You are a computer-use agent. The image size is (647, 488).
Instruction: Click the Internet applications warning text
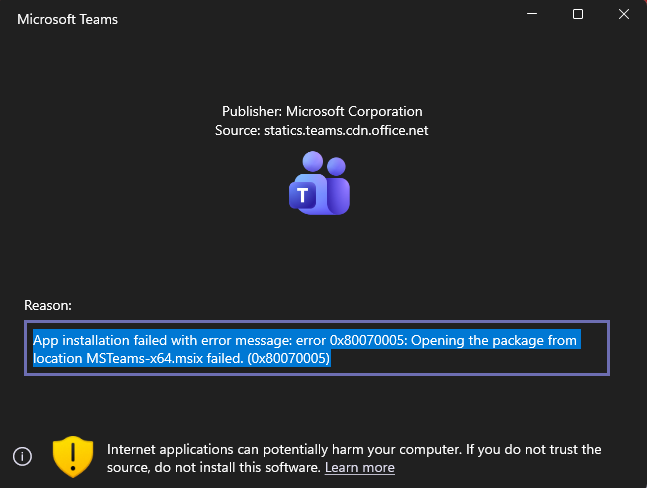pos(354,458)
